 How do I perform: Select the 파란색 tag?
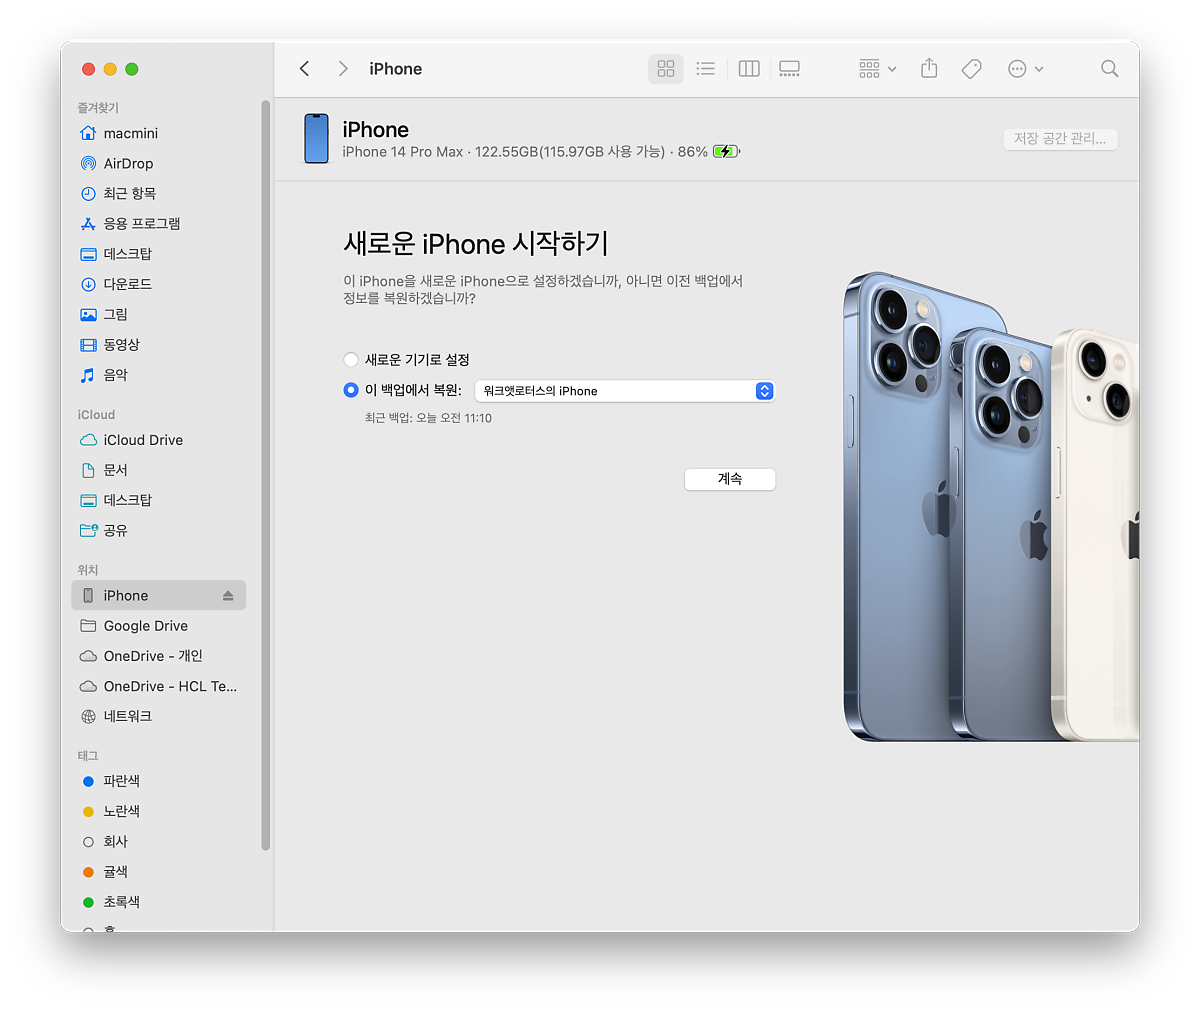[159, 781]
